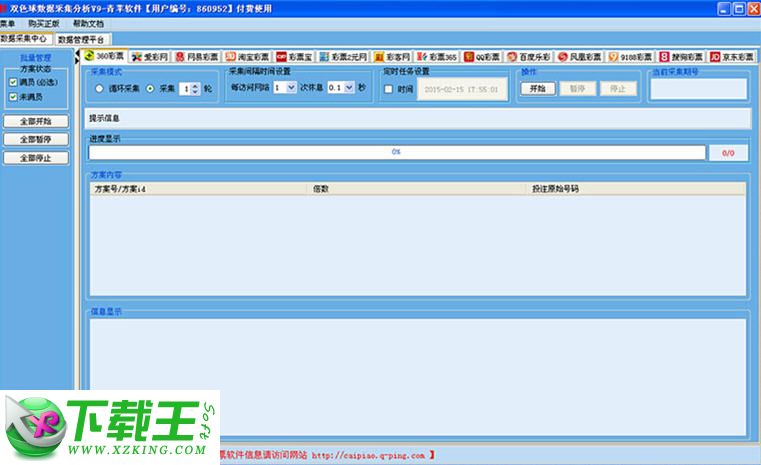Click the 暂停 operation button

[x=578, y=89]
